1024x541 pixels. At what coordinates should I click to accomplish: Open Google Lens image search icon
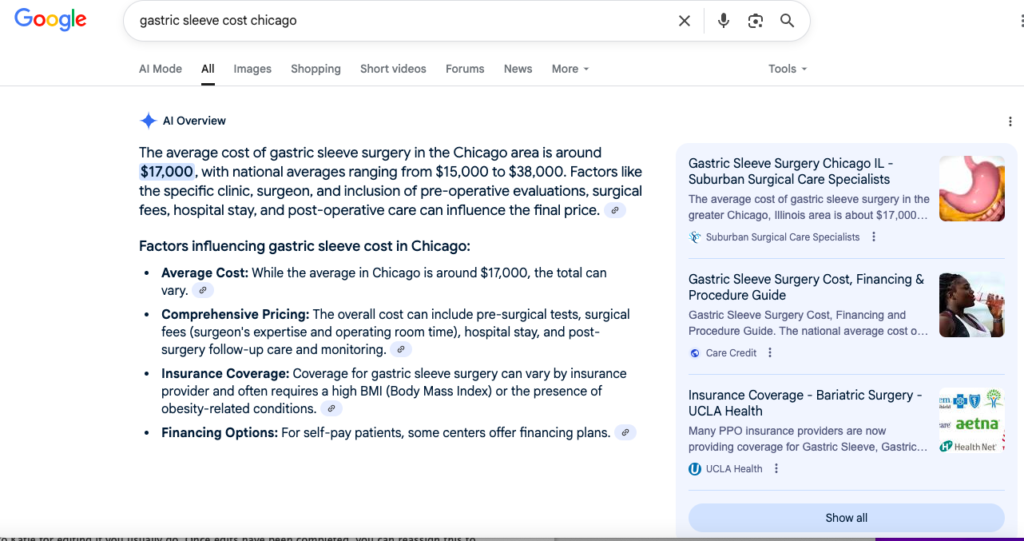(x=755, y=21)
